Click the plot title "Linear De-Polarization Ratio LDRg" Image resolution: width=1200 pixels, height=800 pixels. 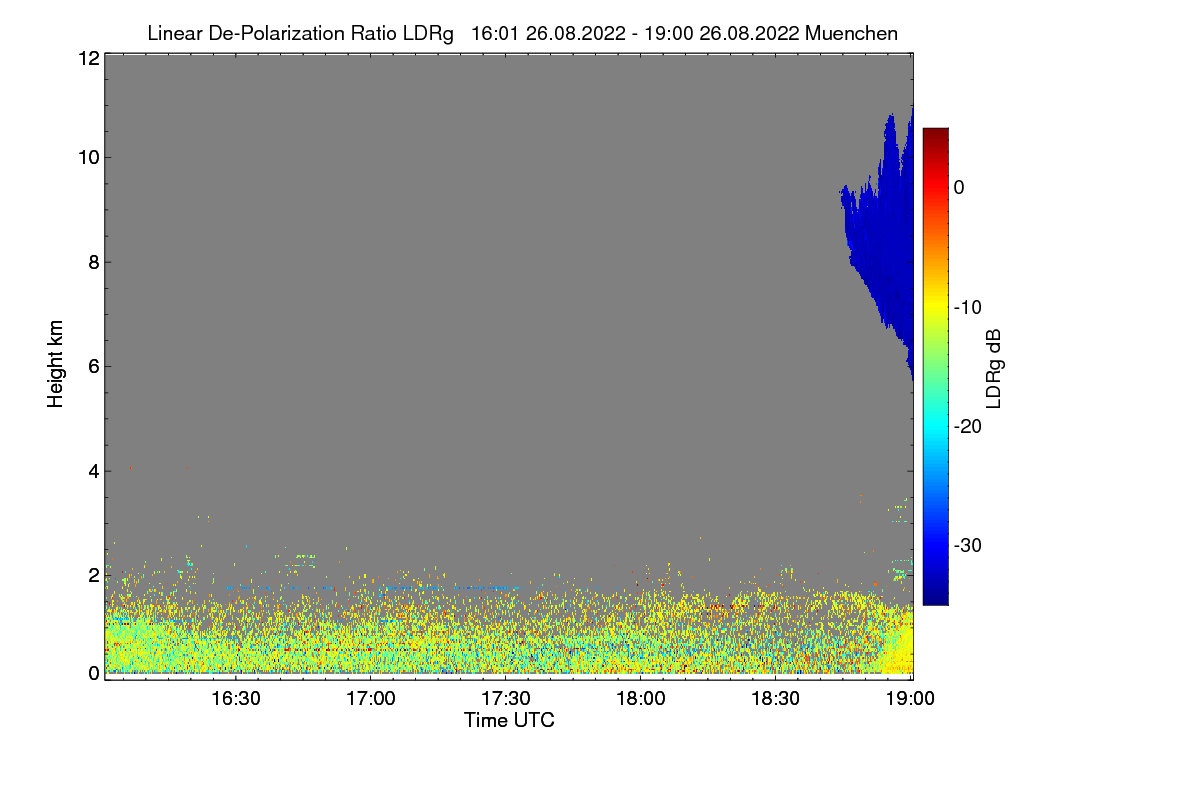[x=300, y=34]
